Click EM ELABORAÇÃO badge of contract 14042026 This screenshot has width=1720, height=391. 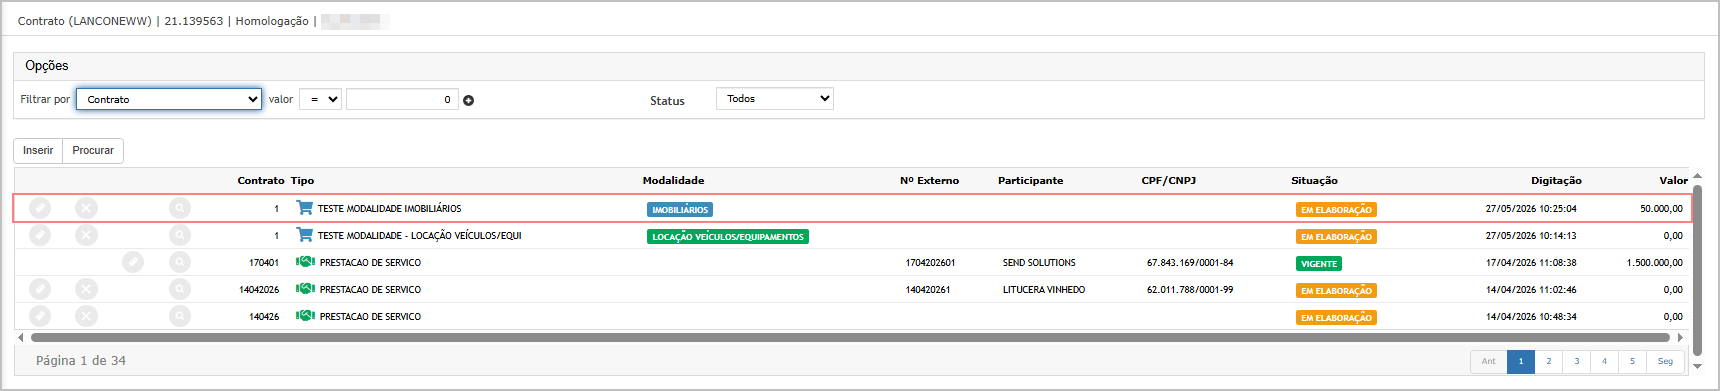(1336, 291)
